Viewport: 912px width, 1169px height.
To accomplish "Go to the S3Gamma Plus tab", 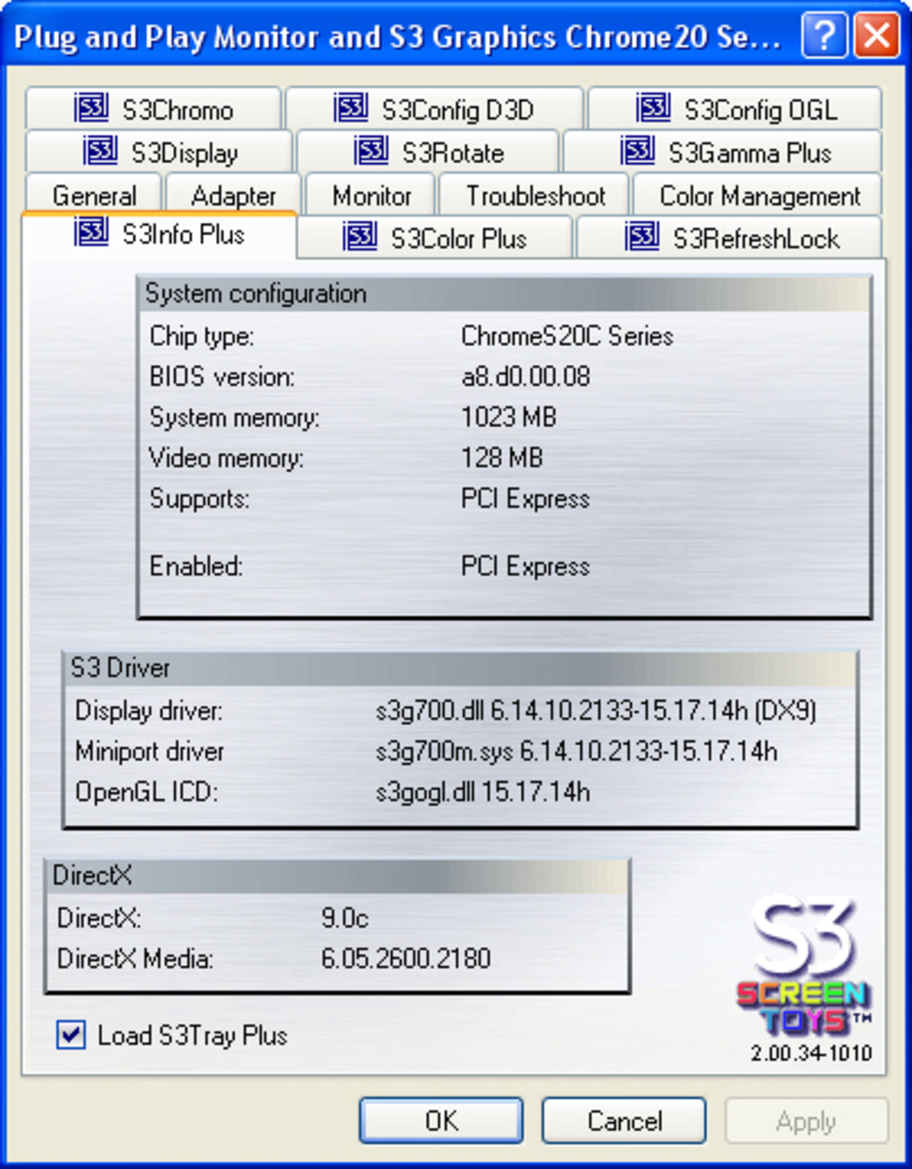I will pyautogui.click(x=723, y=151).
